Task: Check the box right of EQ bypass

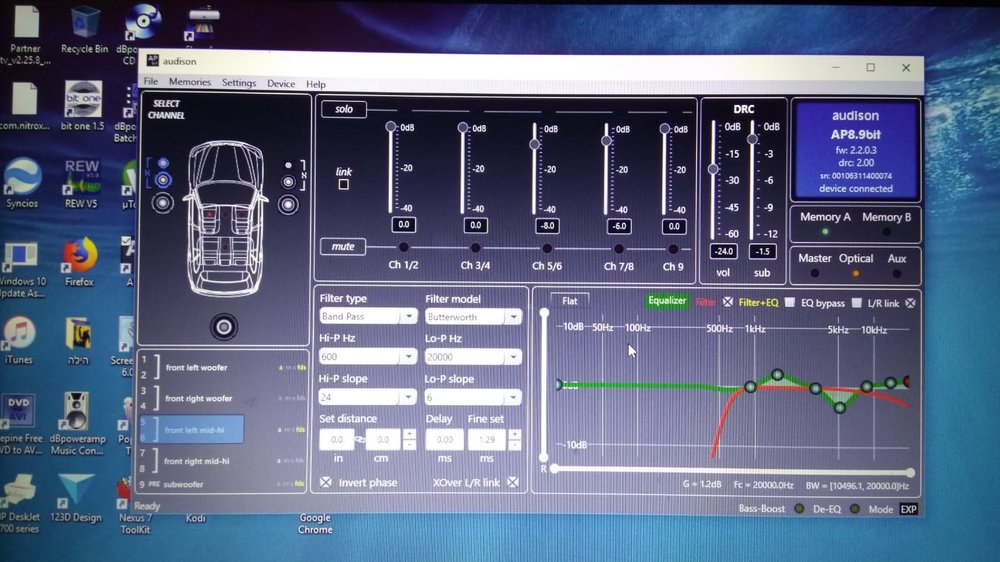Action: (x=857, y=303)
